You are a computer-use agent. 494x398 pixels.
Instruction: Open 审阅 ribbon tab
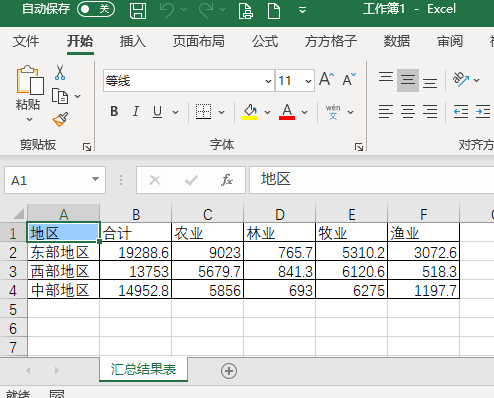click(450, 41)
